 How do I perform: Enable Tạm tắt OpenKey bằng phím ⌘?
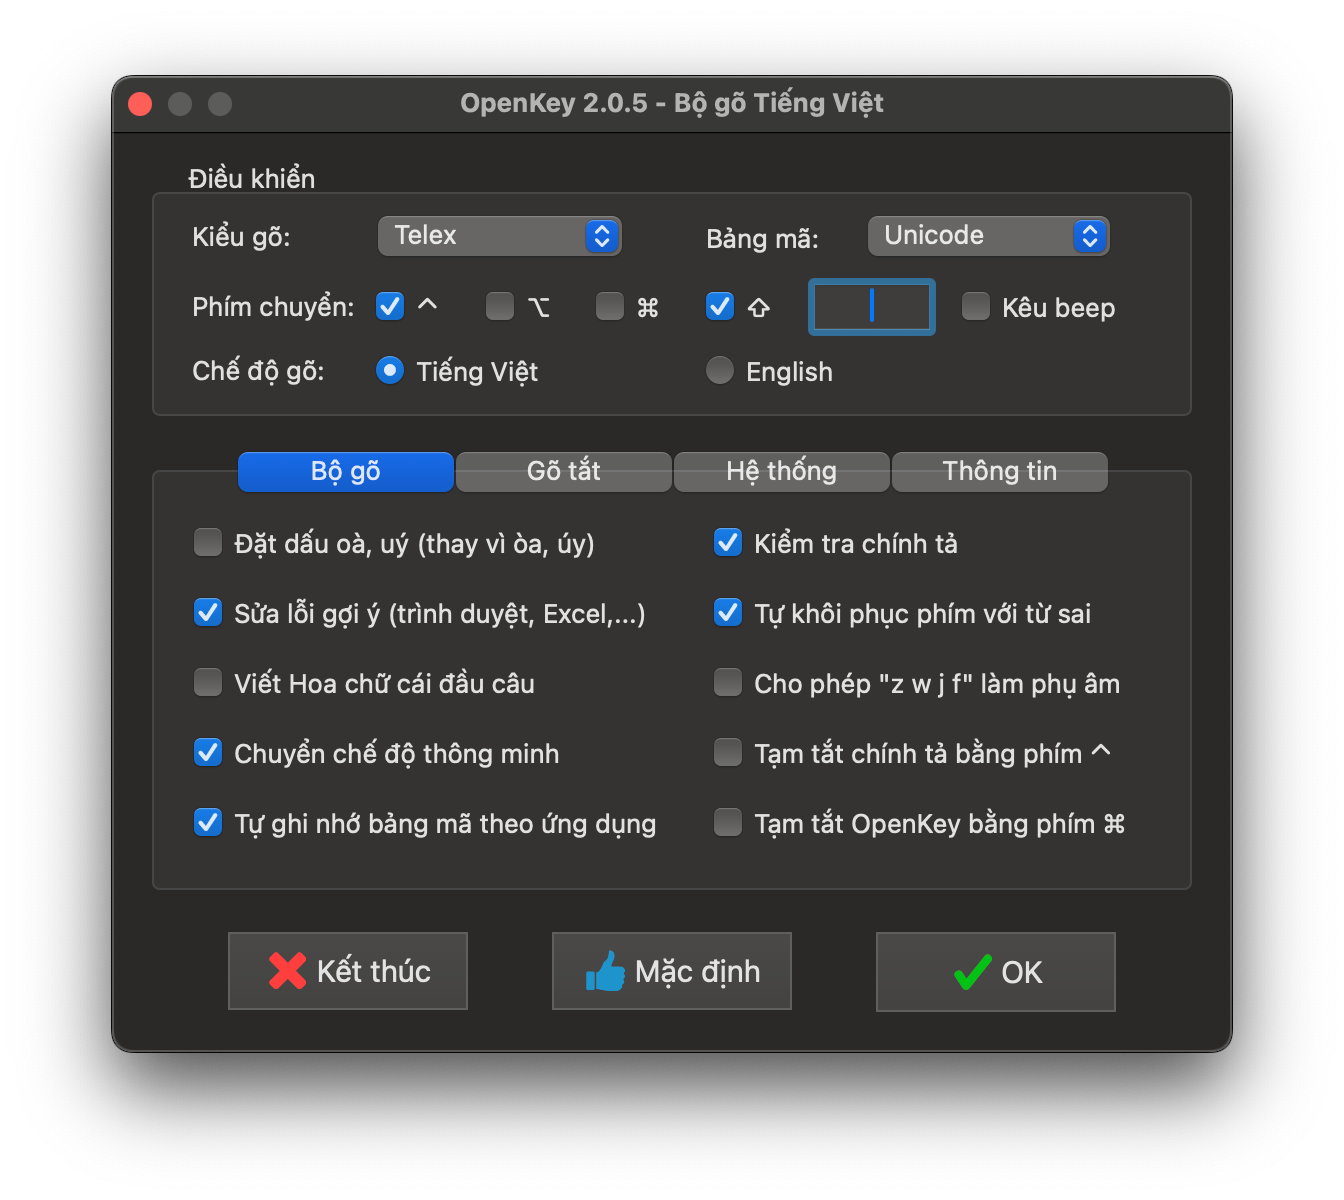(x=728, y=822)
